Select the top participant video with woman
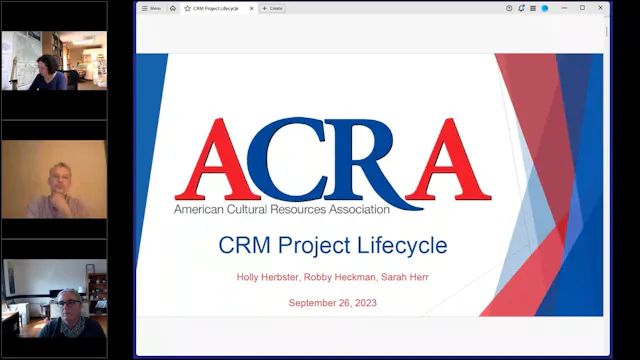Screen dimensions: 640x360 [x=54, y=61]
